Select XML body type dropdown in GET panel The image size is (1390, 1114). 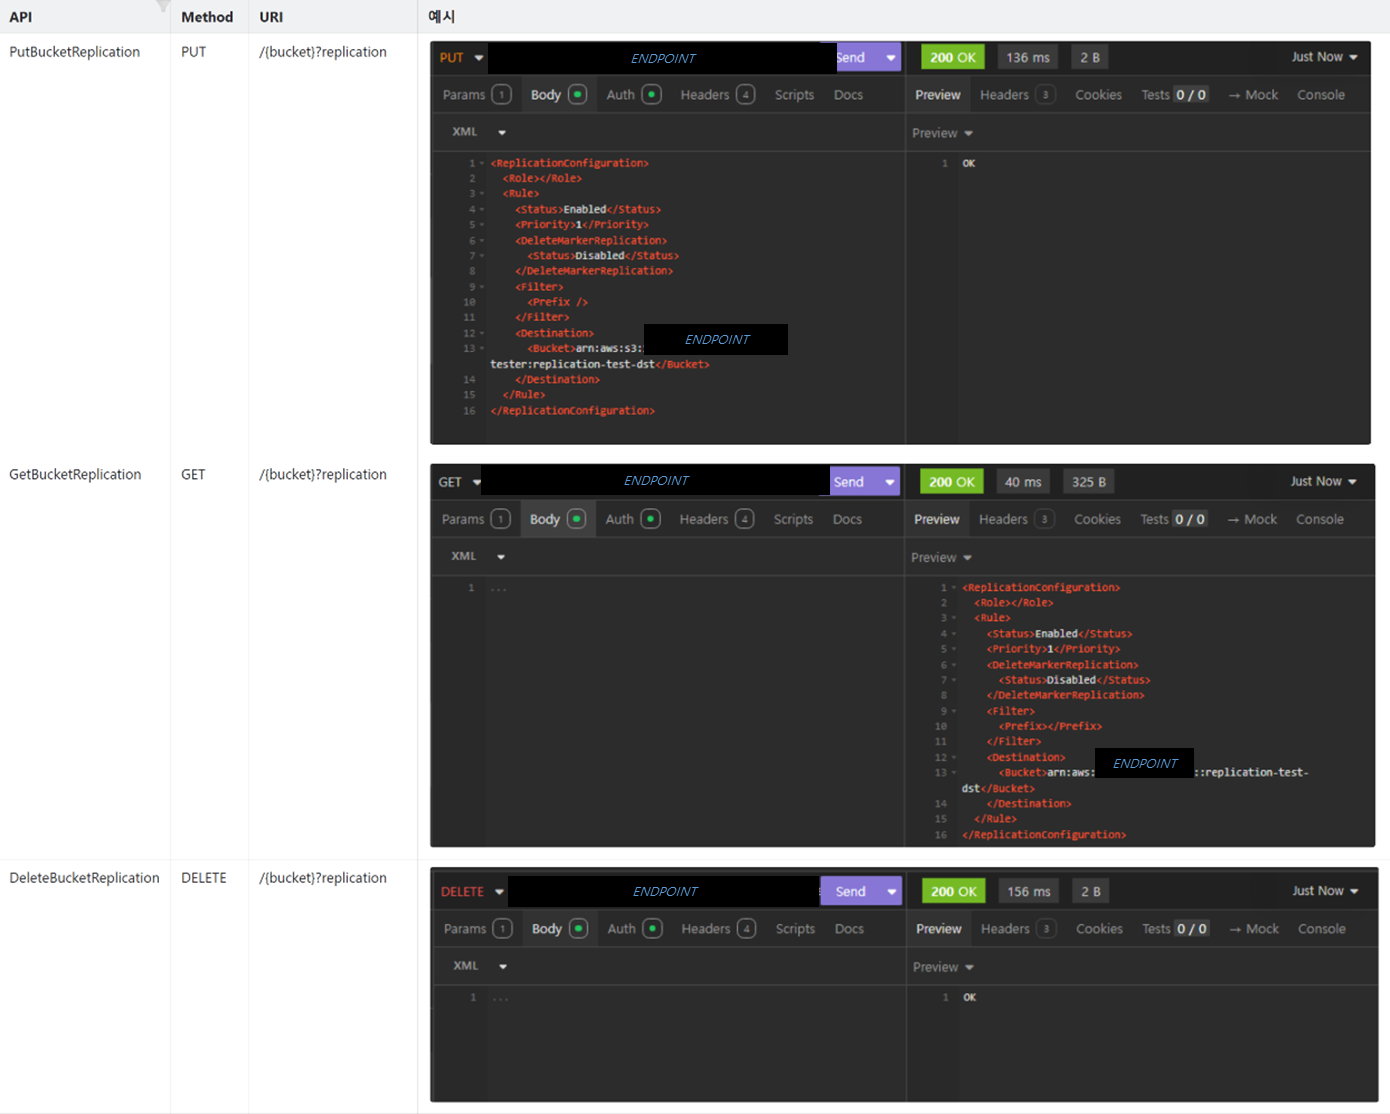click(477, 556)
